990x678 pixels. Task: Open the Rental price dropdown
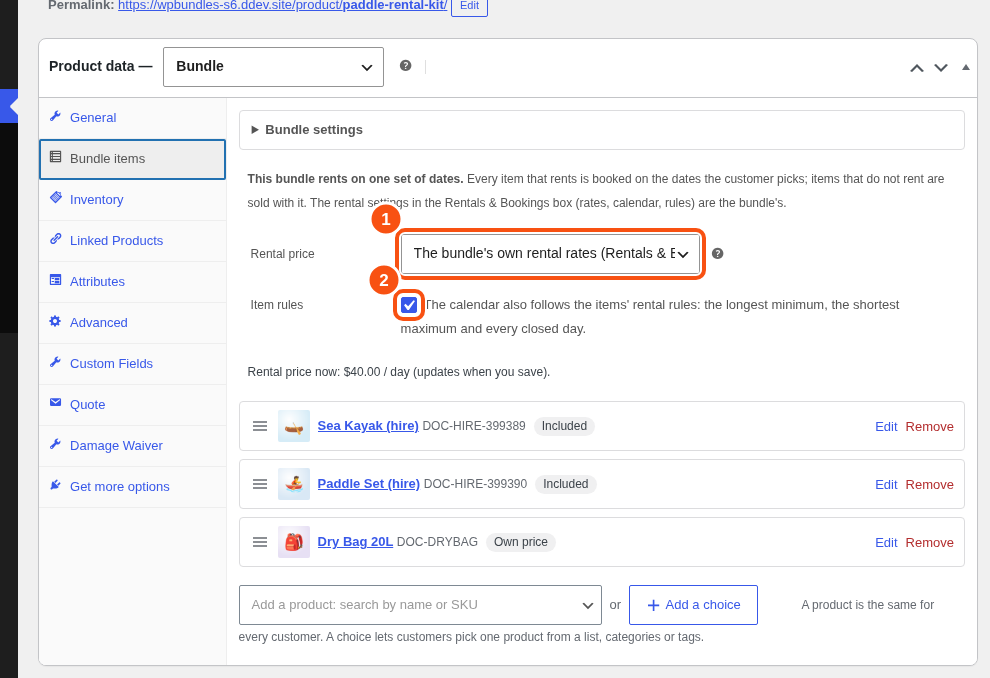[551, 254]
